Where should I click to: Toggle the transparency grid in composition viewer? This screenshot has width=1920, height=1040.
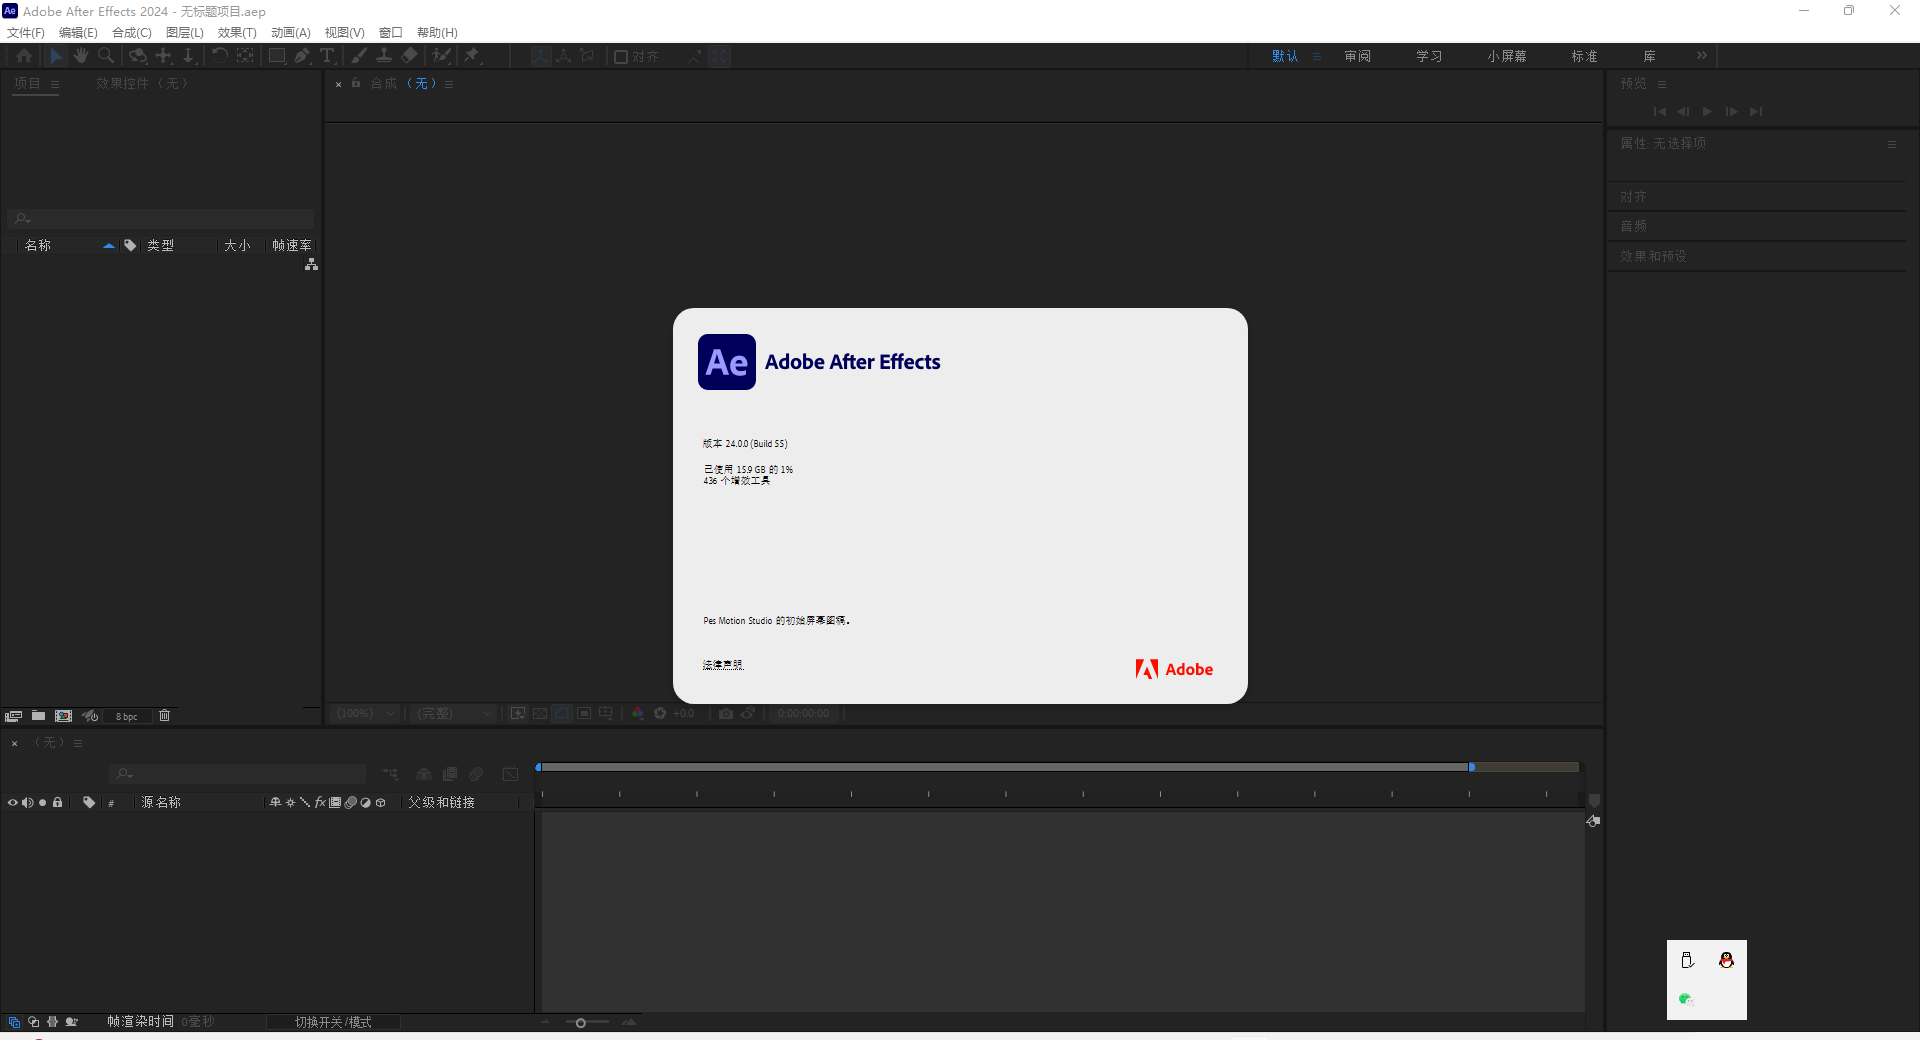coord(541,714)
